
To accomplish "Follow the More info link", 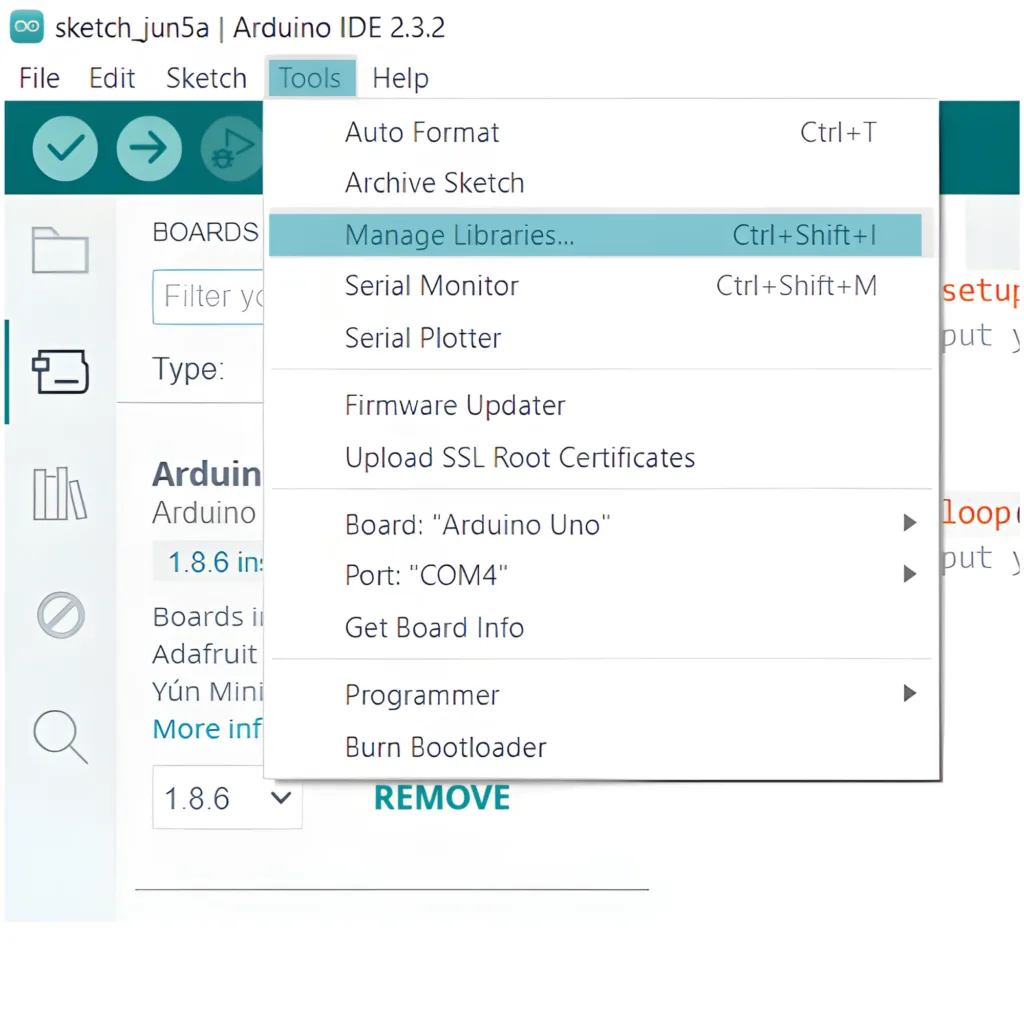I will (208, 729).
